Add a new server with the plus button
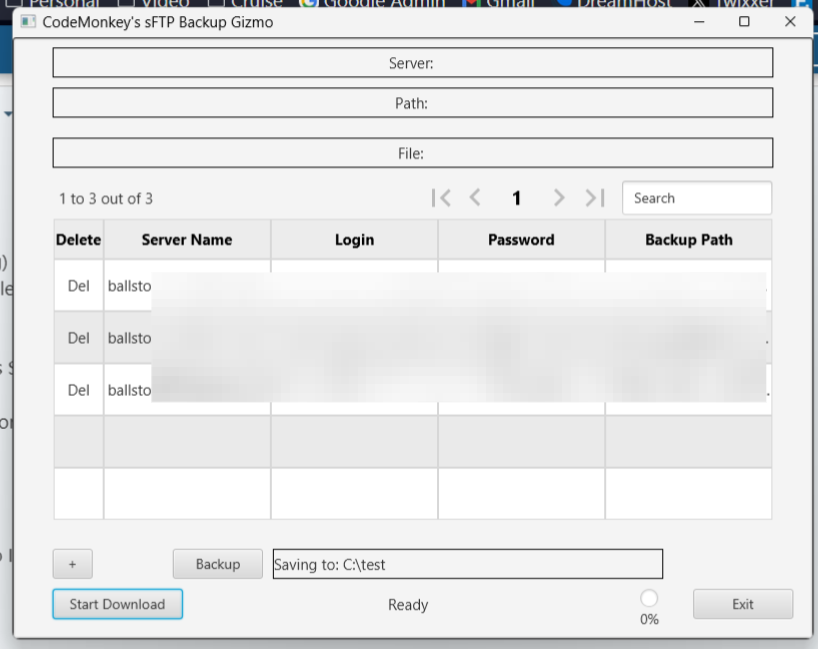The width and height of the screenshot is (818, 649). [73, 564]
